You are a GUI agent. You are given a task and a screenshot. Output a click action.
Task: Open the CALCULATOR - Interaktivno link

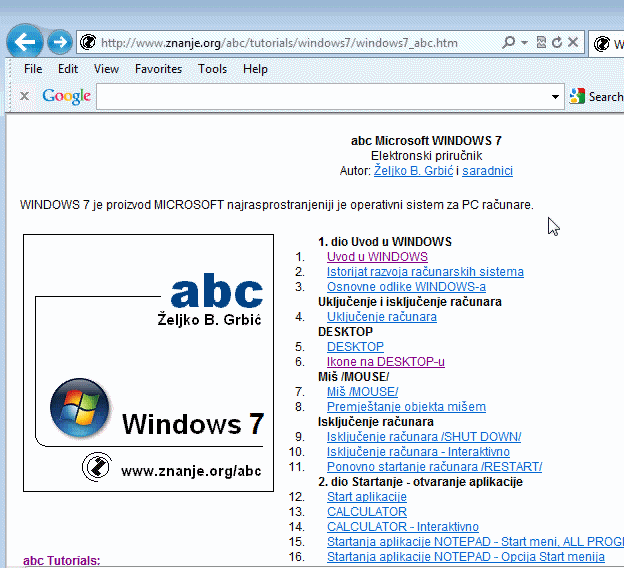tap(402, 527)
